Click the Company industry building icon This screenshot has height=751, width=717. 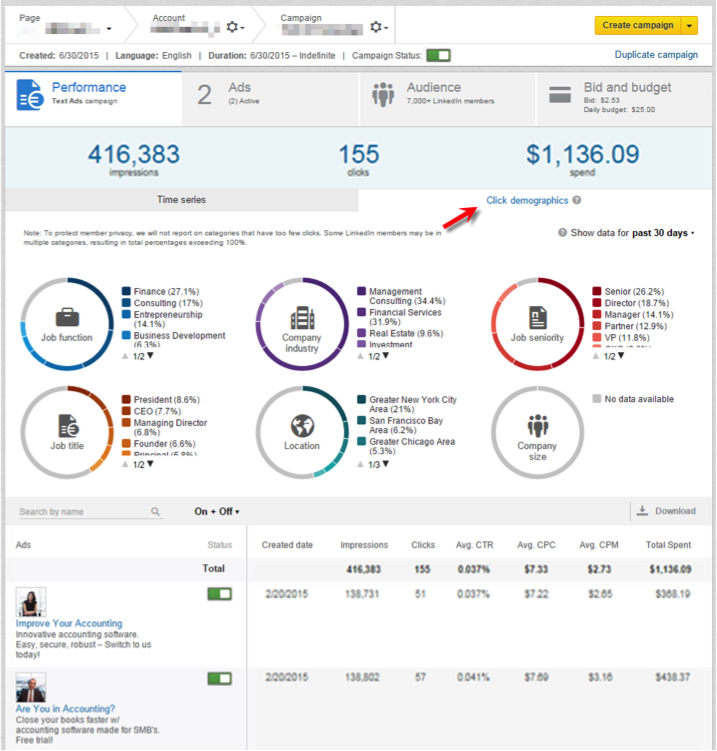[302, 318]
